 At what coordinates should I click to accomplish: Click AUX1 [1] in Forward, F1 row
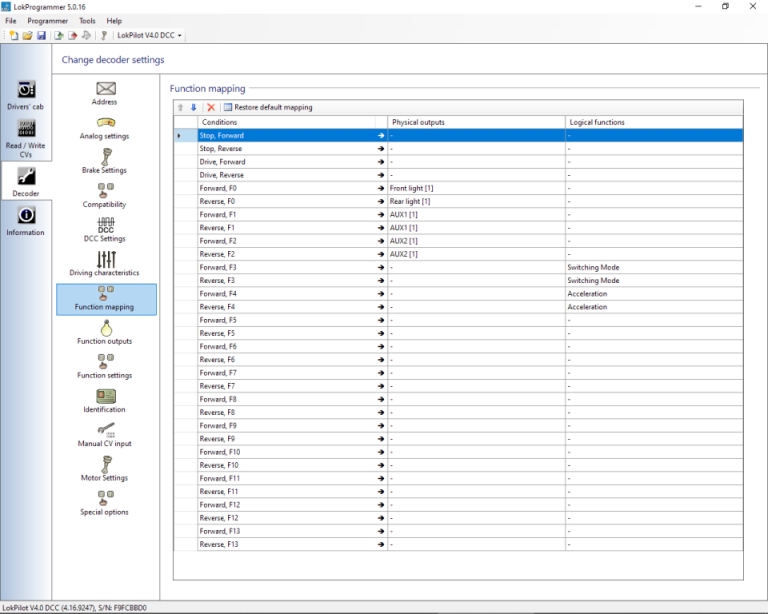[476, 214]
